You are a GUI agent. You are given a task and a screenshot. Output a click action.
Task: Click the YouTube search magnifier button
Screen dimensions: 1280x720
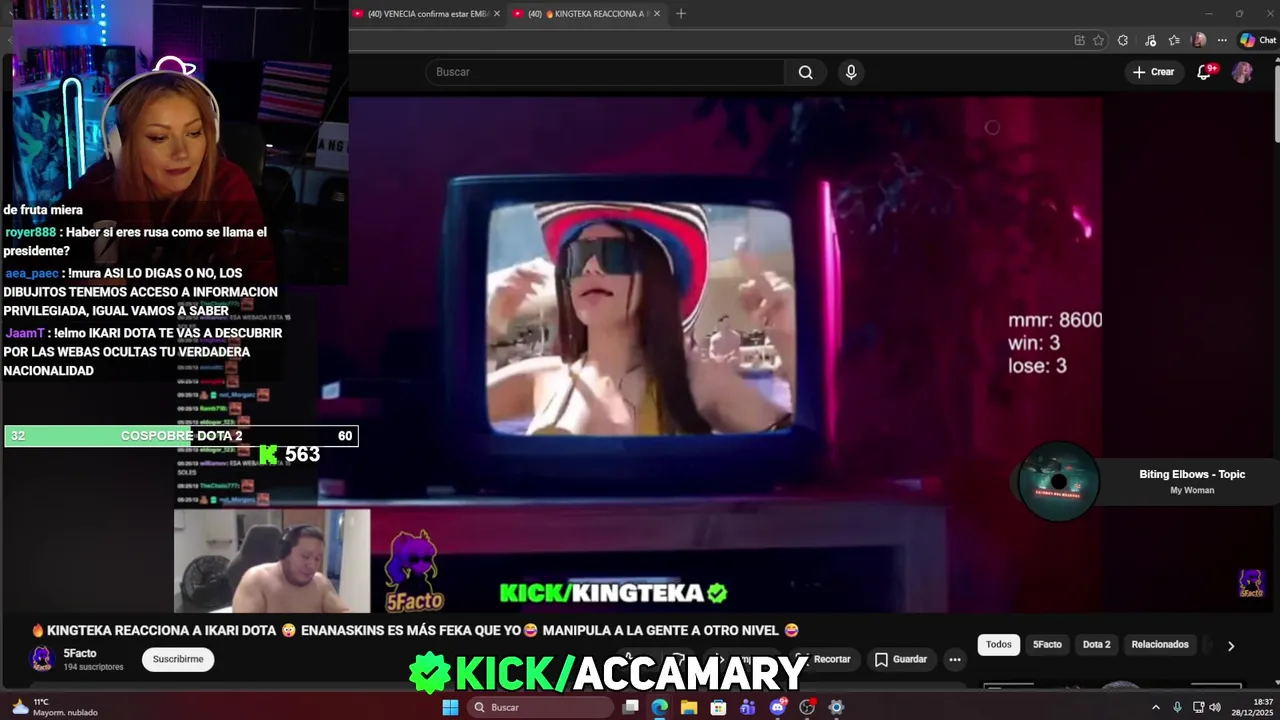pyautogui.click(x=805, y=72)
